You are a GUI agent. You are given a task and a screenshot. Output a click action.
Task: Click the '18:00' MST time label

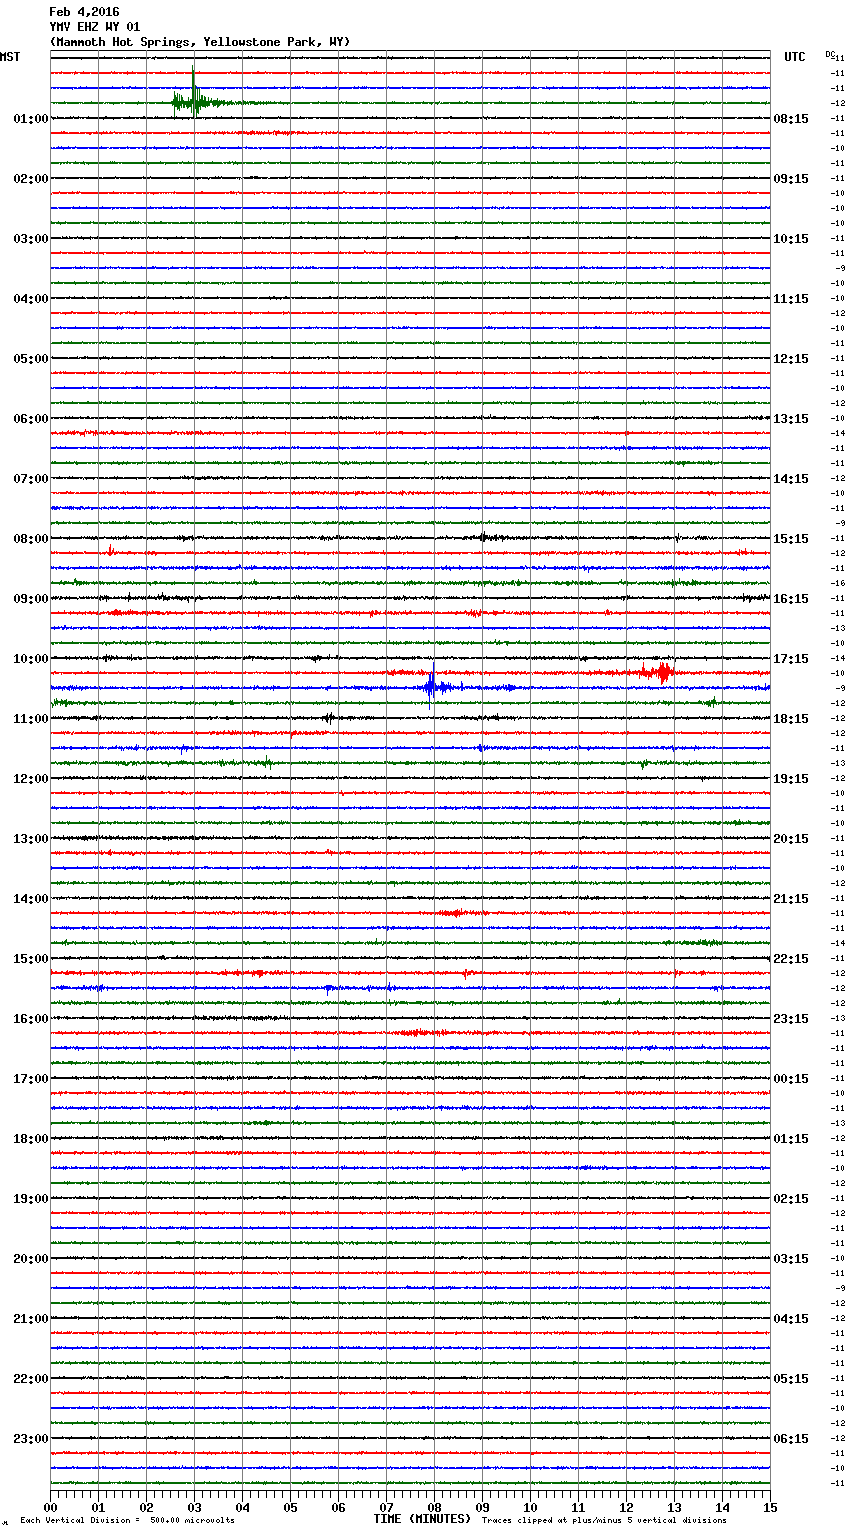pyautogui.click(x=31, y=1139)
